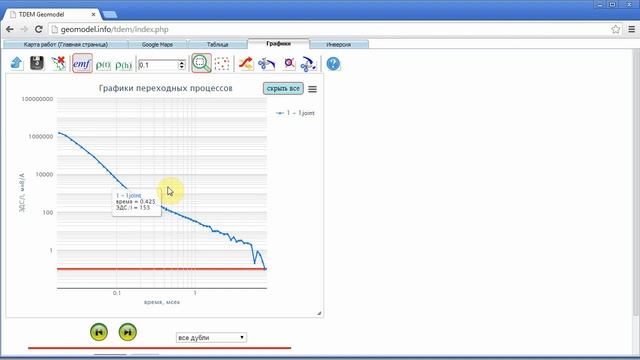640x360 pixels.
Task: Toggle the '1 – 1joint' legend series
Action: 296,113
